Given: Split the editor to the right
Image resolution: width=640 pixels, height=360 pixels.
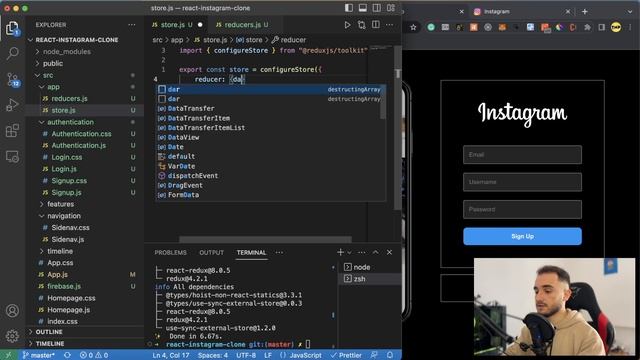Looking at the screenshot, I should tap(376, 25).
